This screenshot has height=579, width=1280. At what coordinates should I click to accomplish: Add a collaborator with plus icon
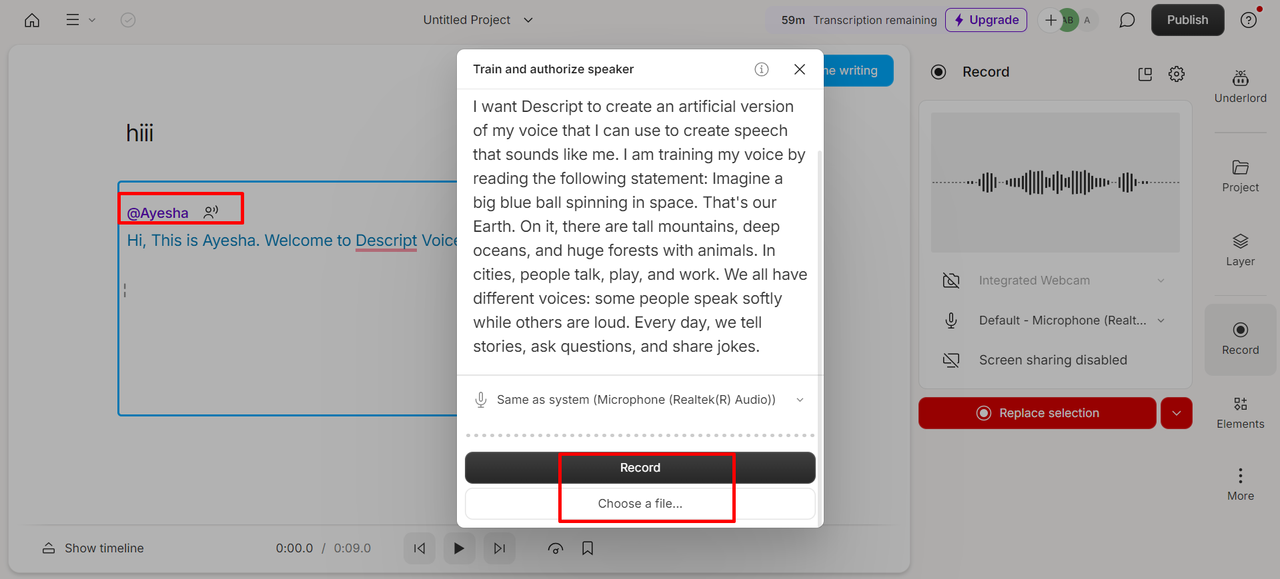tap(1050, 20)
